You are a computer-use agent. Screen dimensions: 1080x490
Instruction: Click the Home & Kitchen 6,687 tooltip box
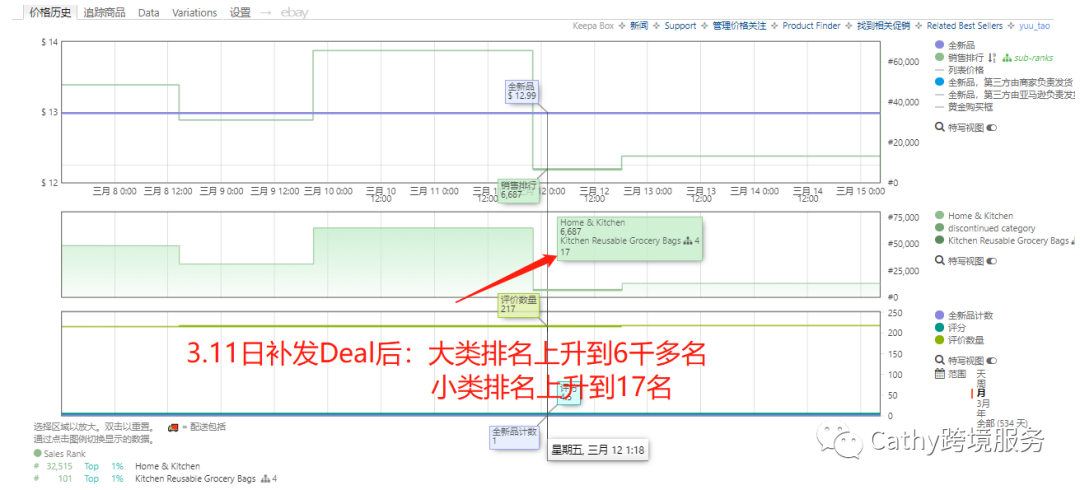pyautogui.click(x=630, y=238)
